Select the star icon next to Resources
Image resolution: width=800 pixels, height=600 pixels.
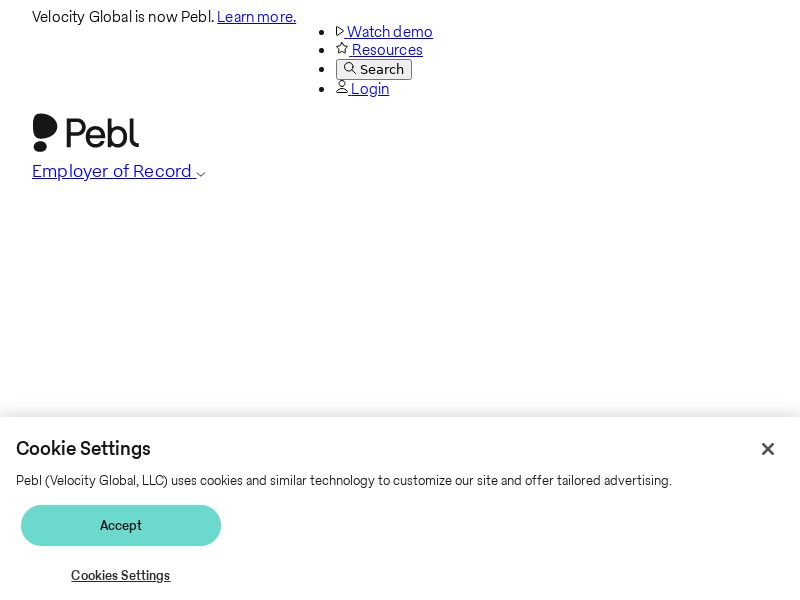343,49
